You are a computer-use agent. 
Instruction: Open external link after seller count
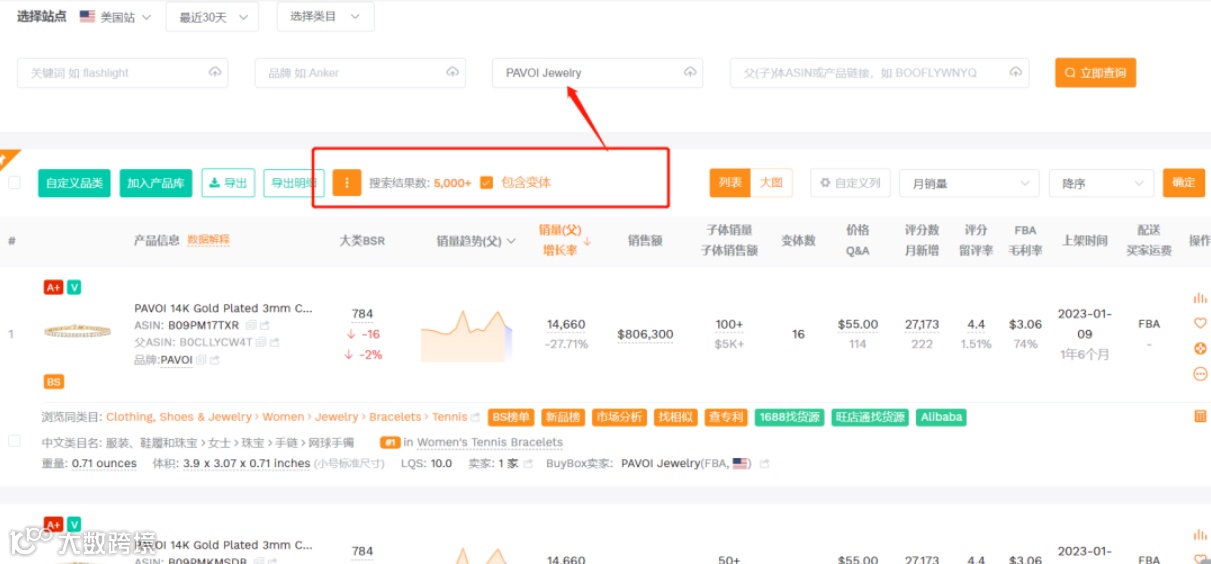(x=526, y=464)
